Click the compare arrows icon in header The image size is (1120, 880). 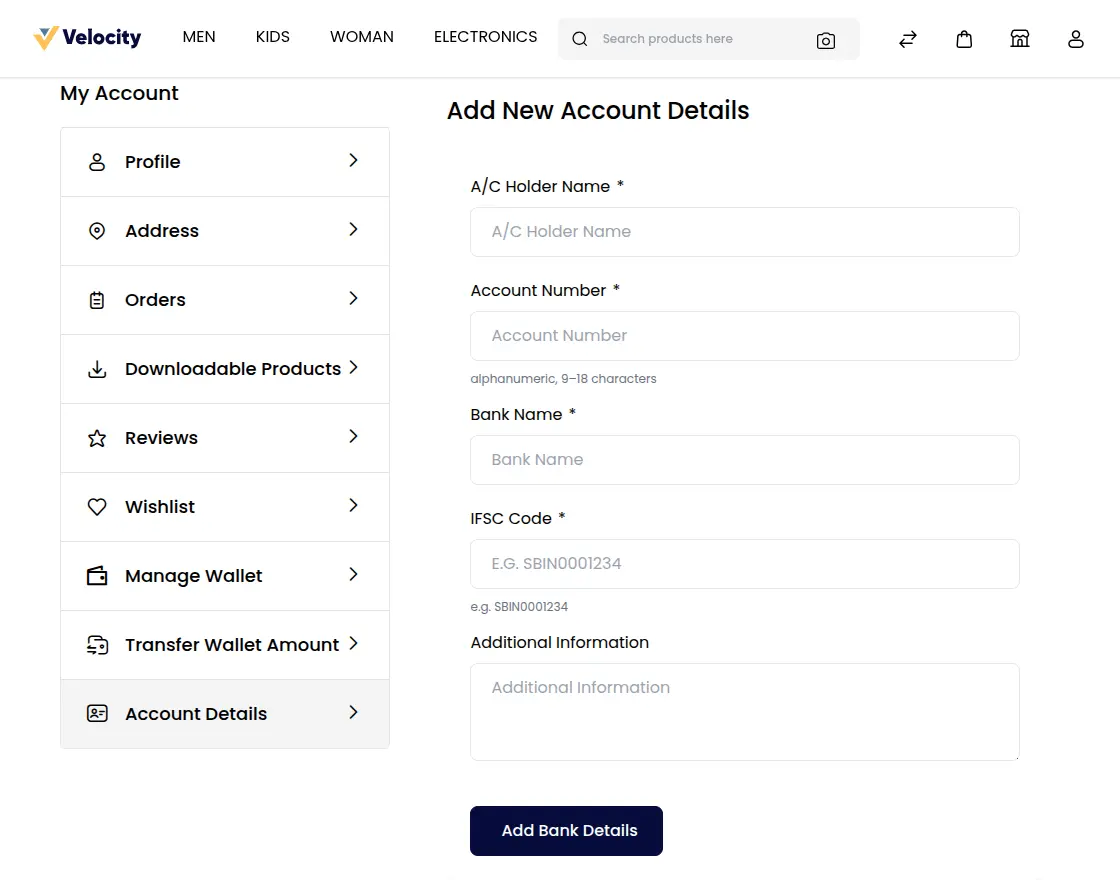[907, 39]
